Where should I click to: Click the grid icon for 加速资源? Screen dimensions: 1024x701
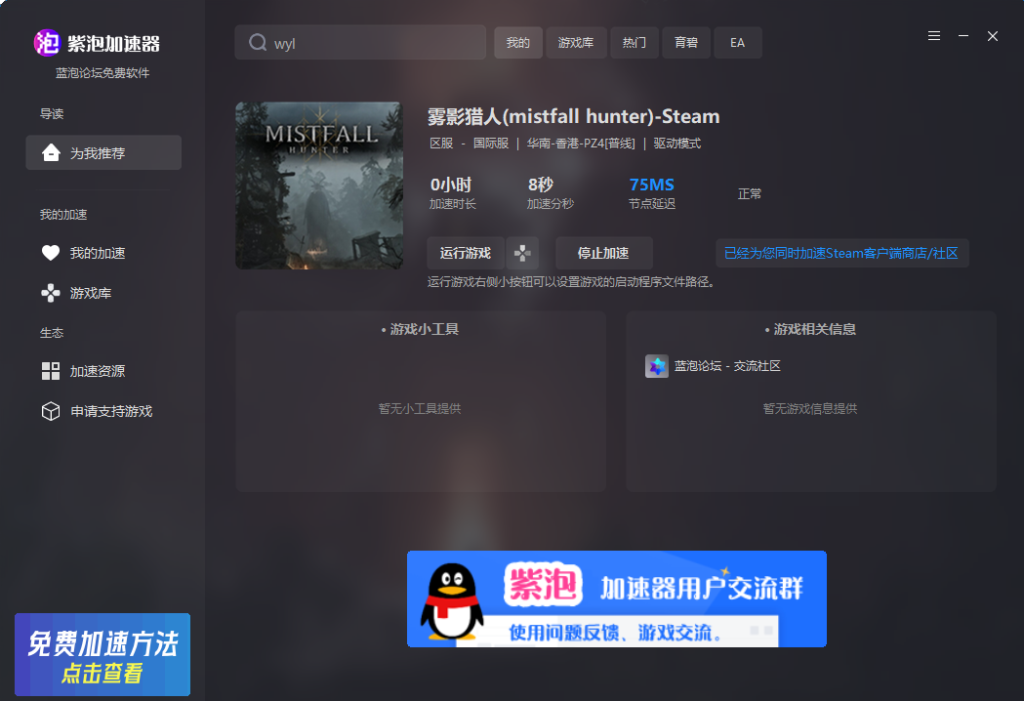coord(51,371)
